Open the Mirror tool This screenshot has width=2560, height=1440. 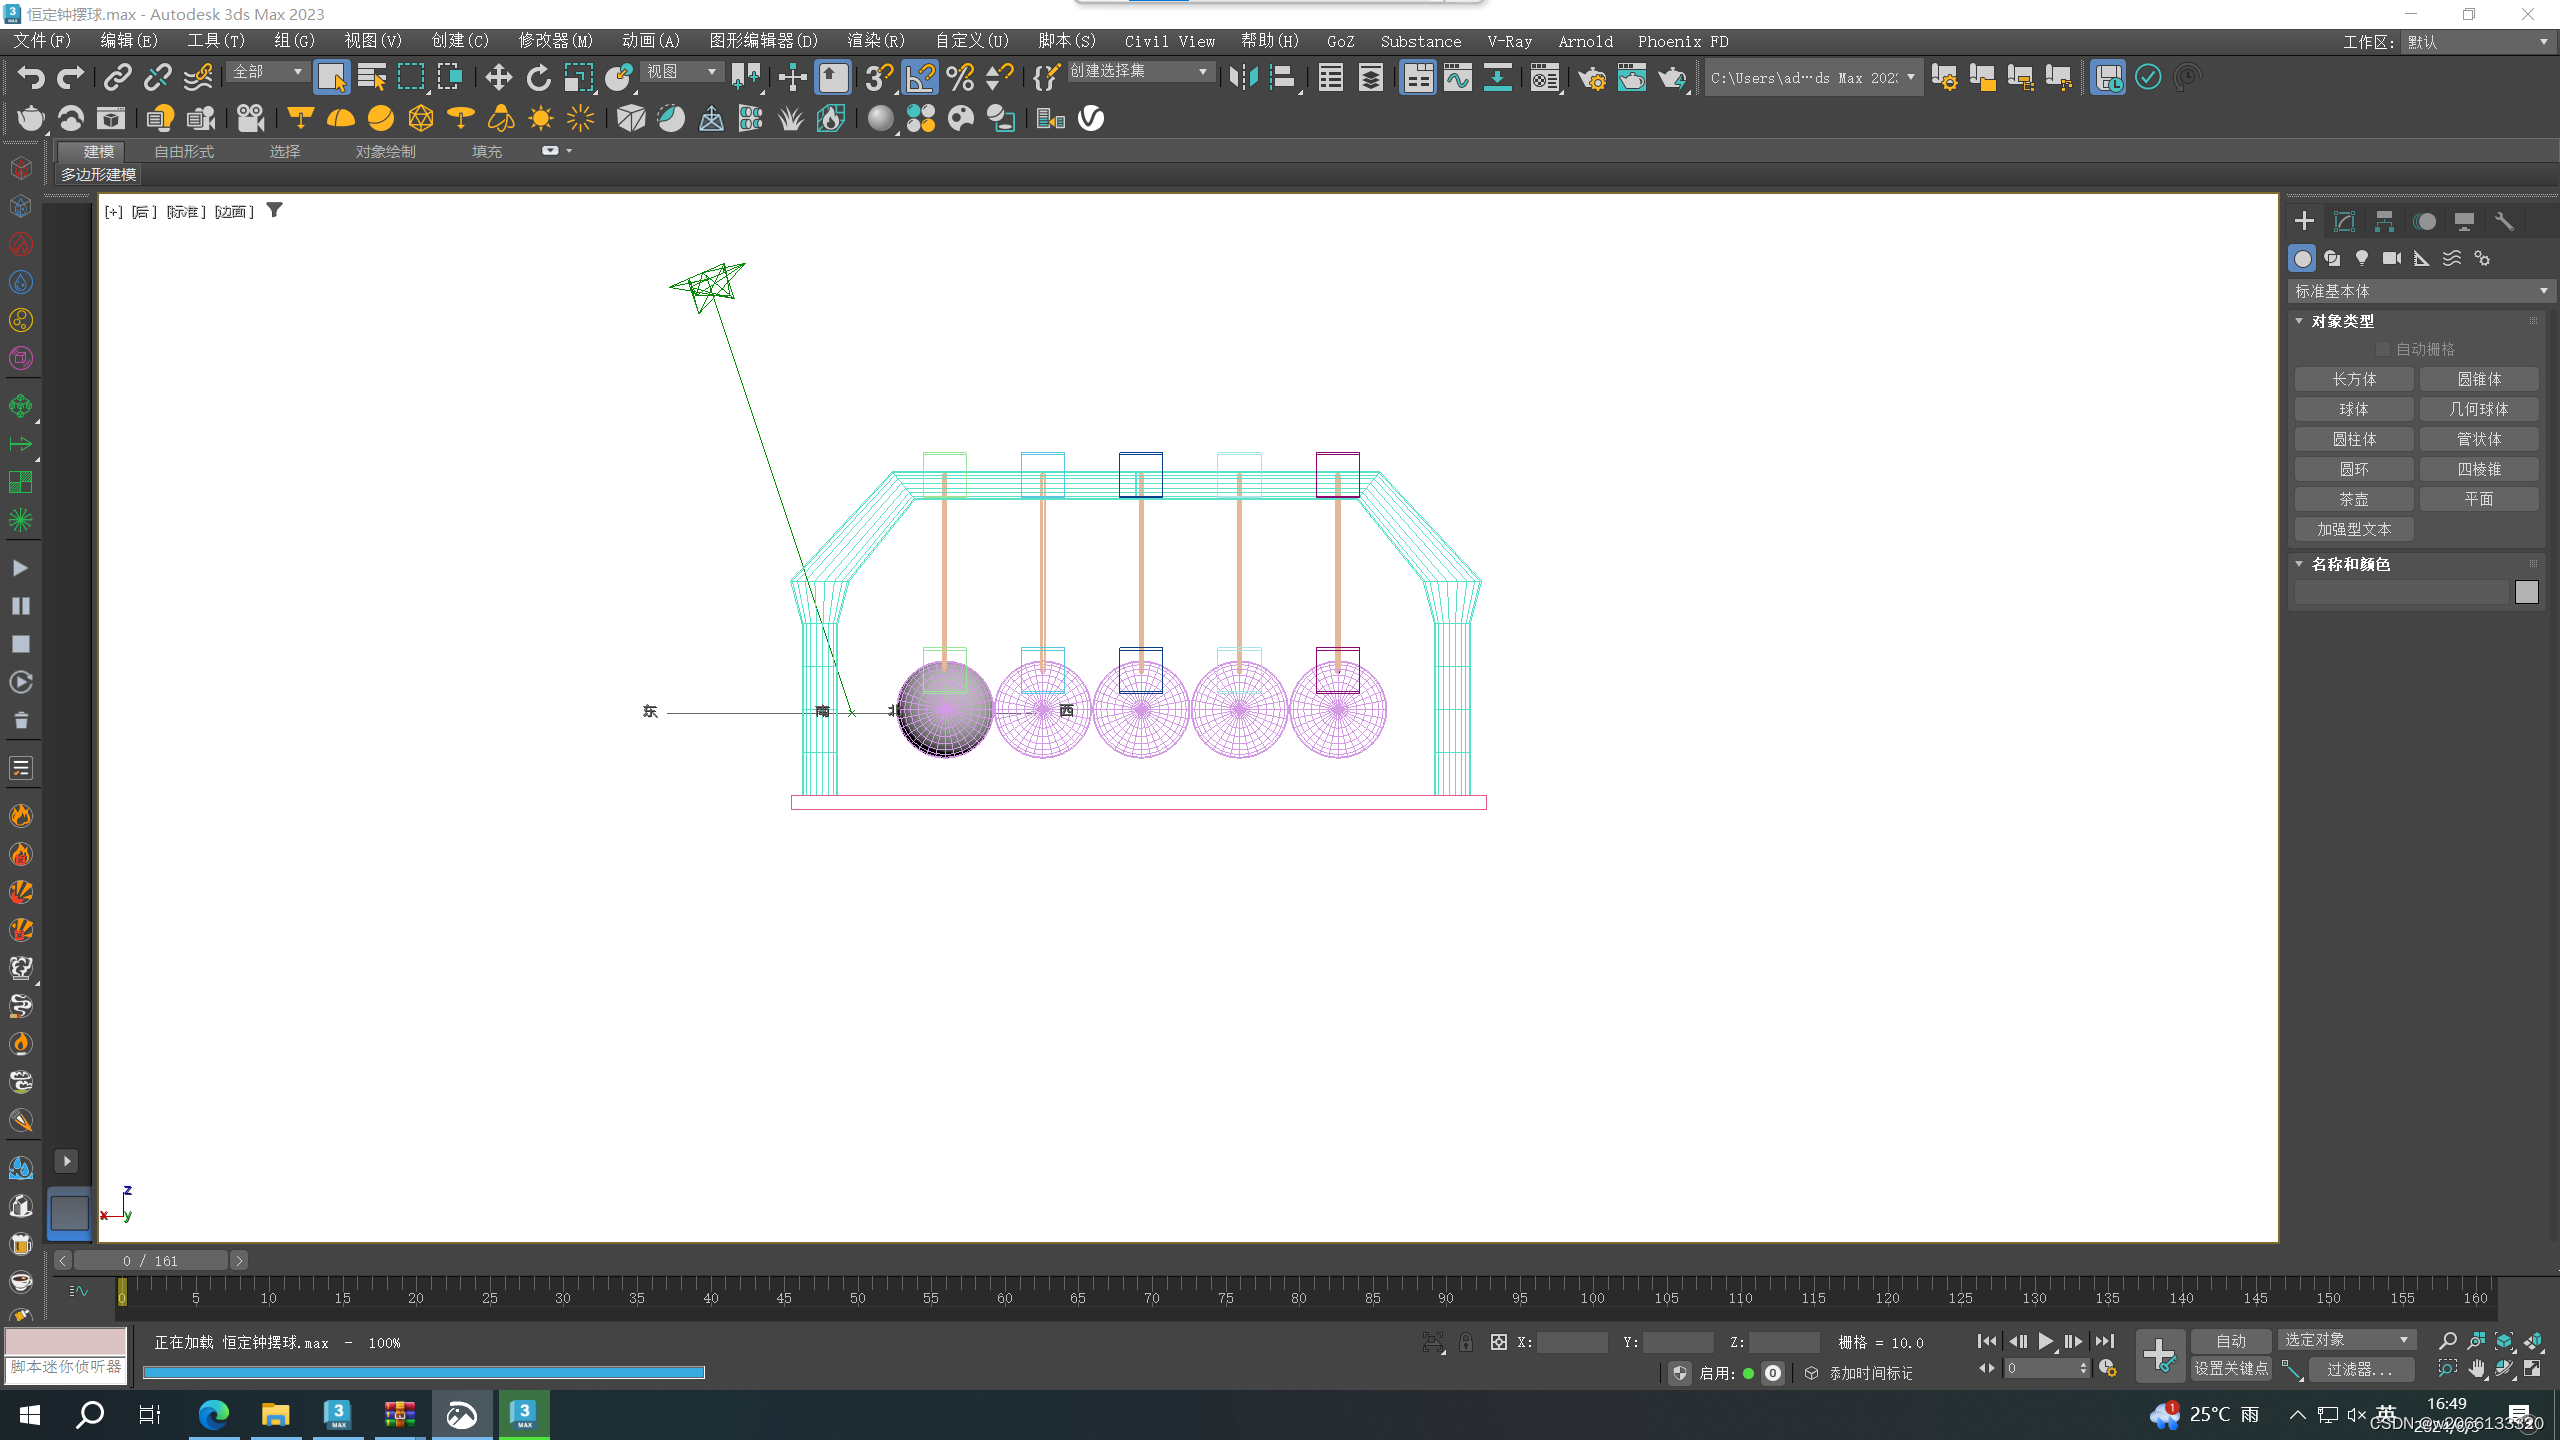point(1243,77)
